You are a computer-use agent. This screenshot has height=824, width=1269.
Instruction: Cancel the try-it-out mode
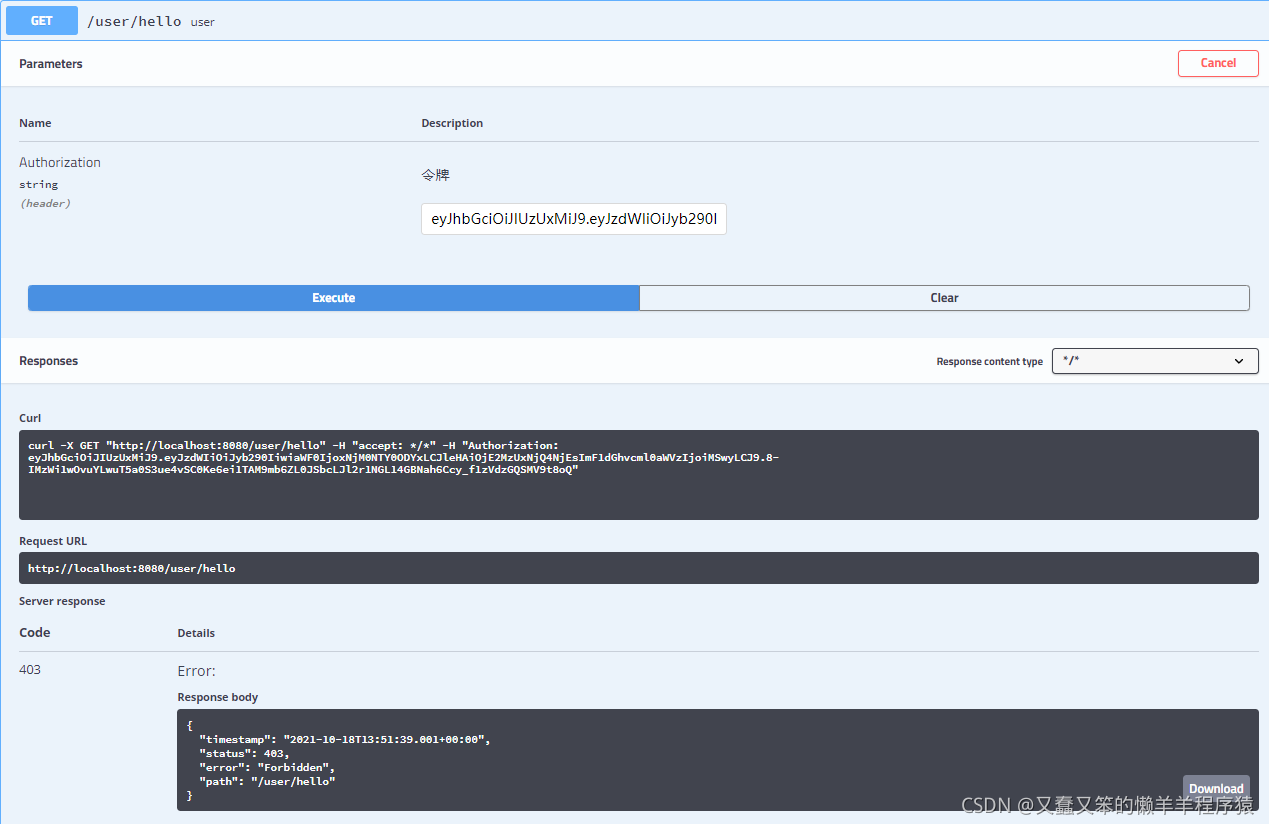coord(1218,63)
